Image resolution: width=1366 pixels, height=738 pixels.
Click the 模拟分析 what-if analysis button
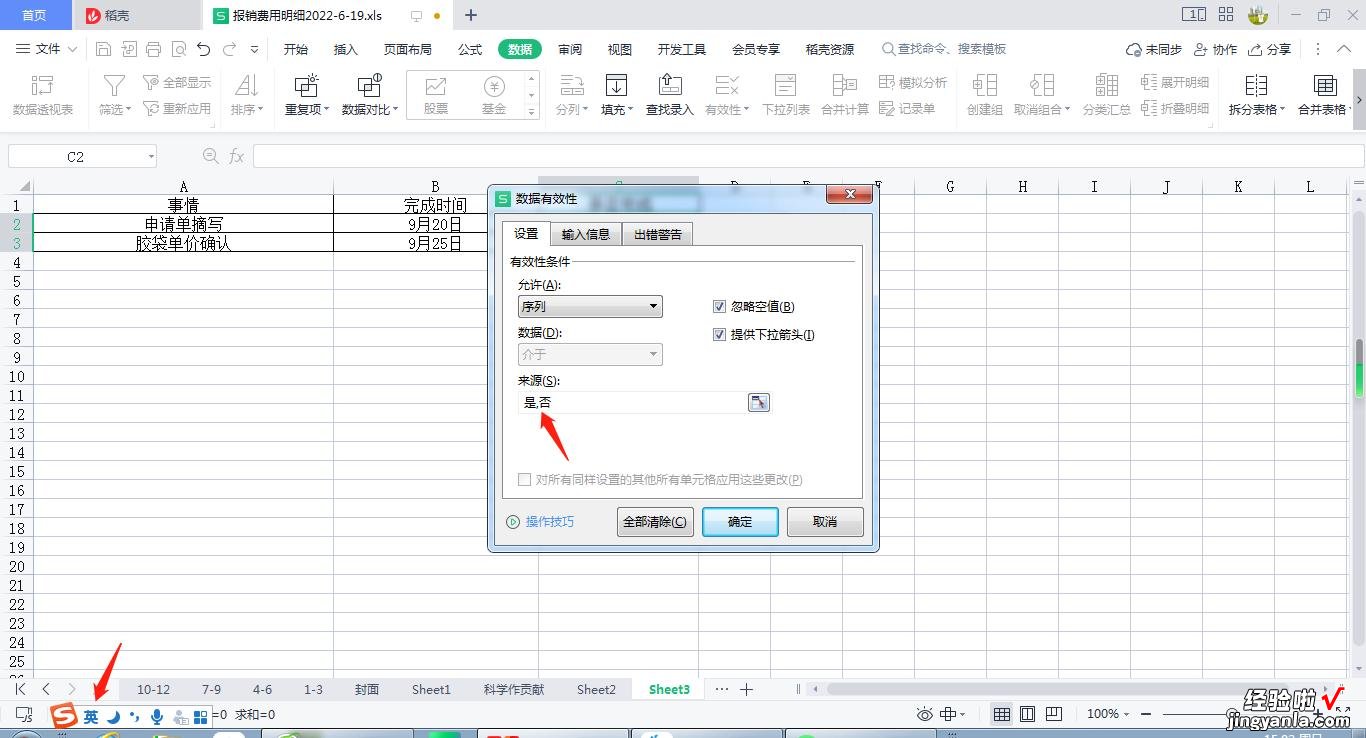913,82
